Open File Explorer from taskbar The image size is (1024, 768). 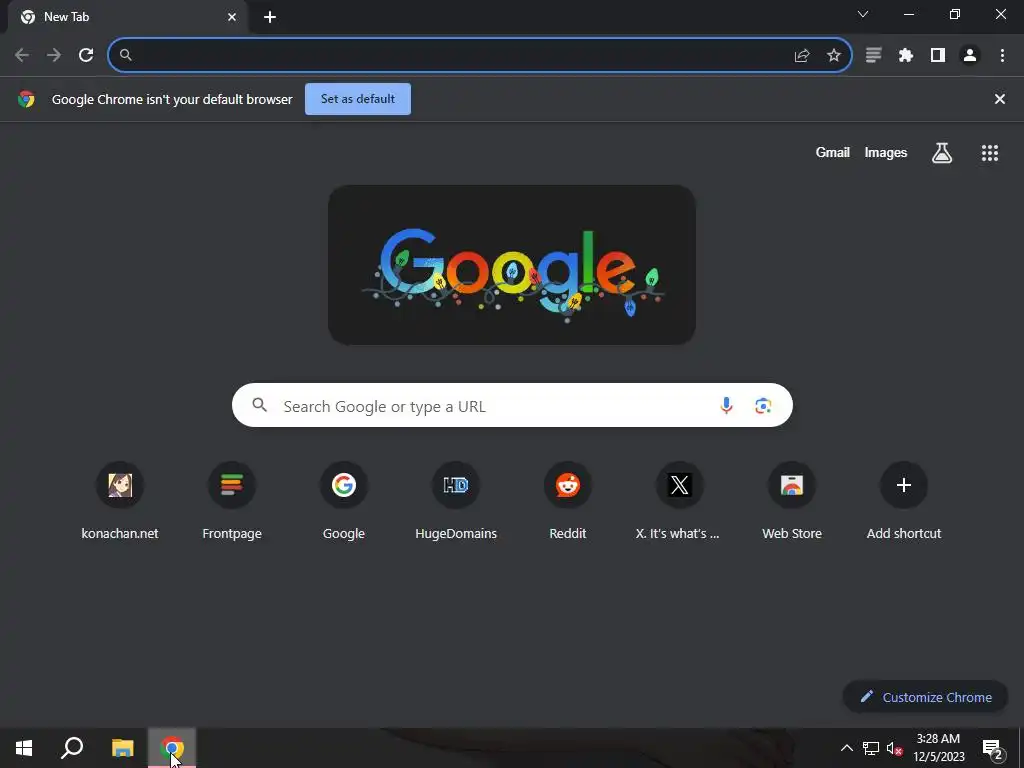(x=123, y=748)
